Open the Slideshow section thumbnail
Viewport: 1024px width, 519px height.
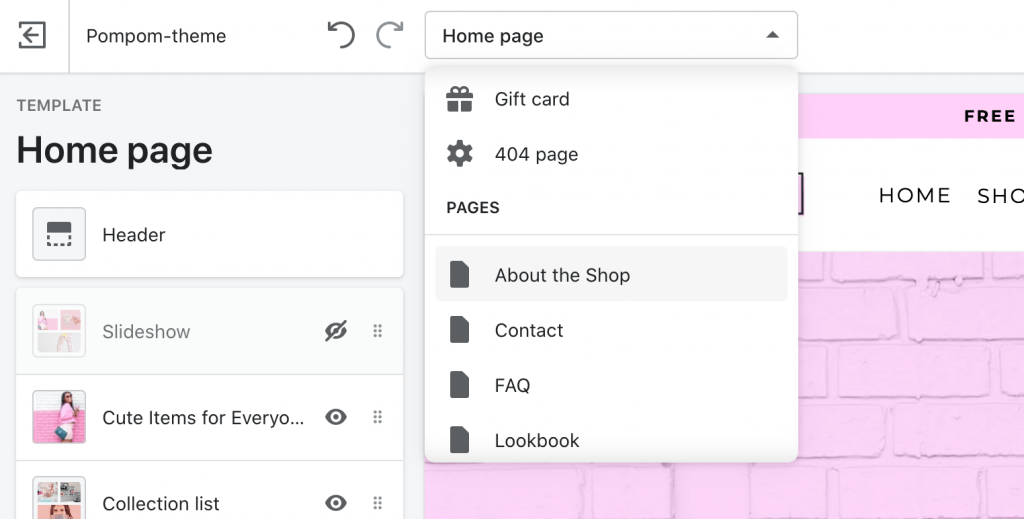point(59,331)
